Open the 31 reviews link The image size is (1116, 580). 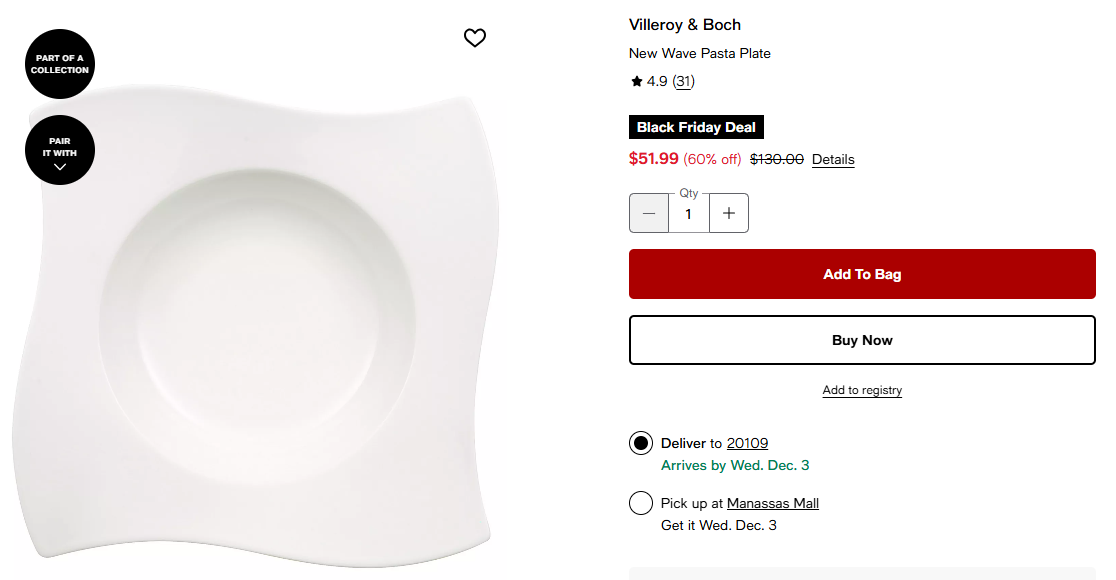pyautogui.click(x=683, y=82)
